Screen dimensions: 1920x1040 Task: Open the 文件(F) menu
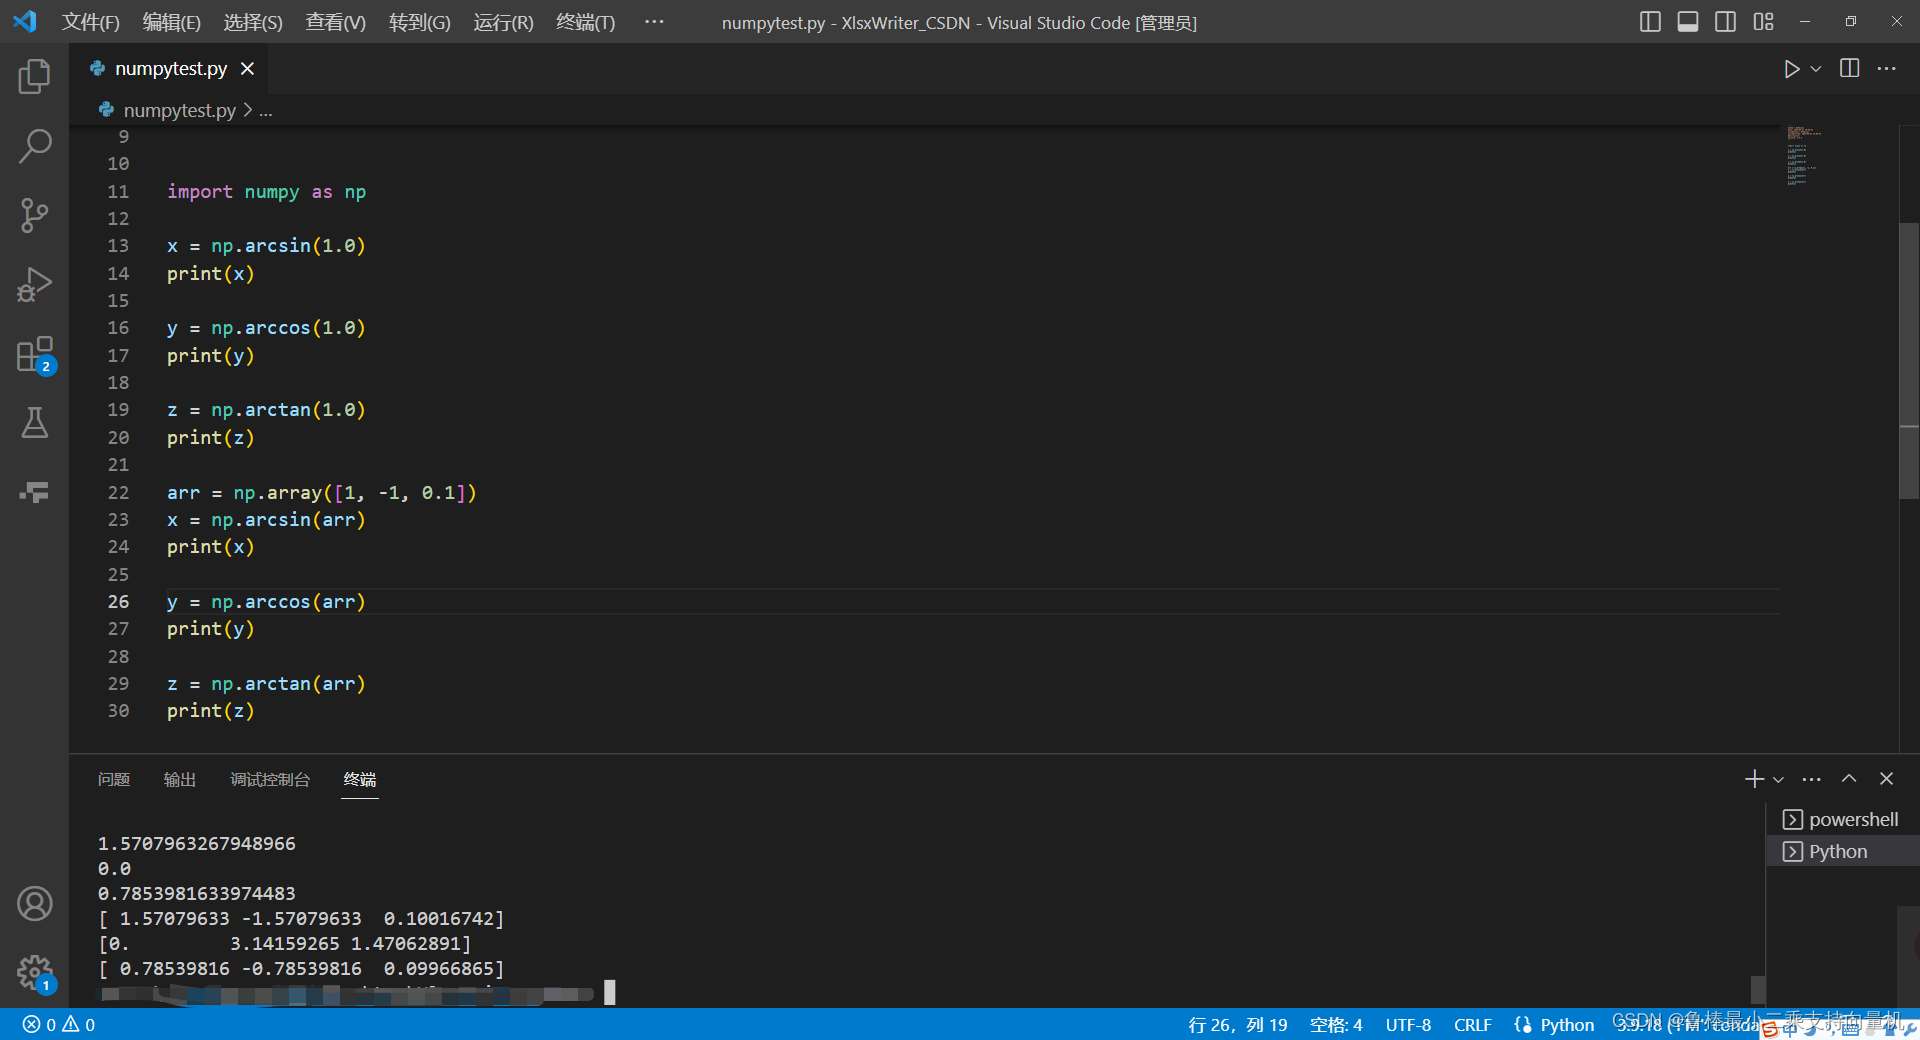pos(90,22)
